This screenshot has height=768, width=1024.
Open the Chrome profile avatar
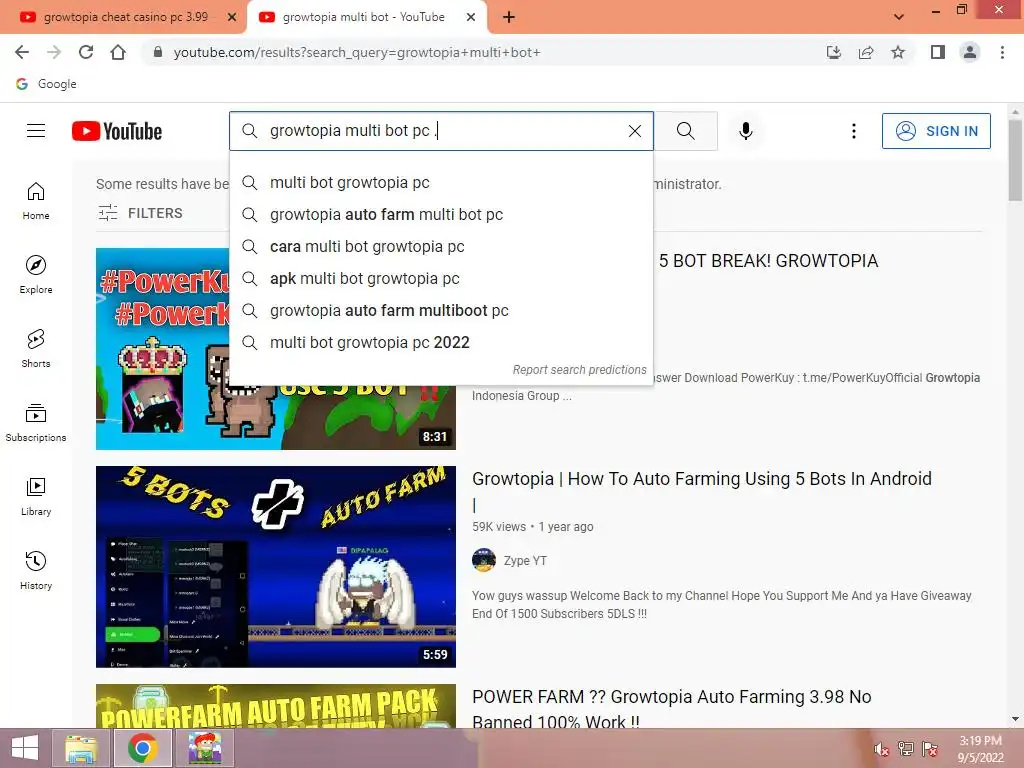click(x=970, y=52)
